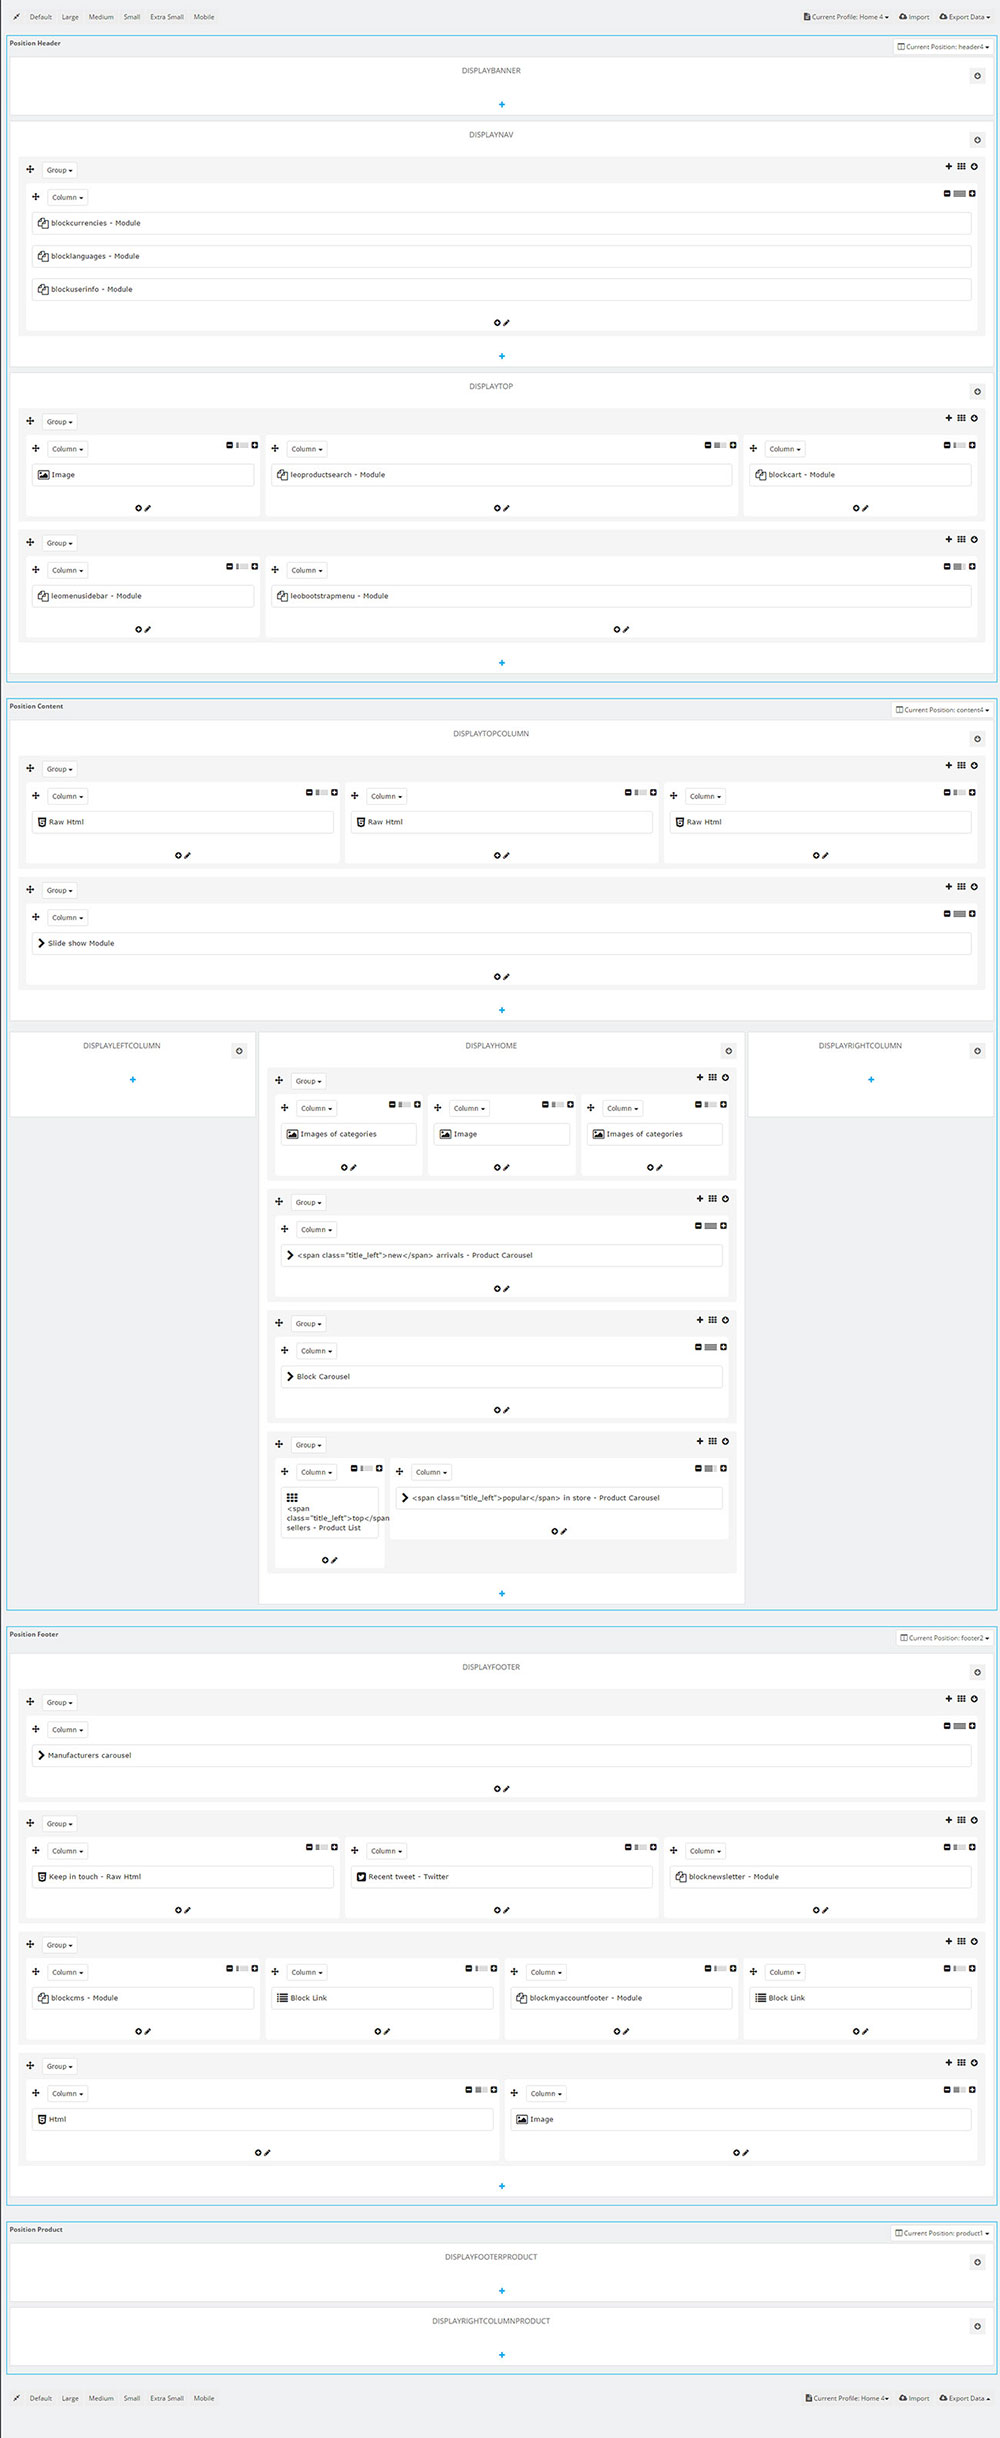Viewport: 1000px width, 2438px height.
Task: Click the magic wand icon in the top toolbar
Action: [17, 17]
